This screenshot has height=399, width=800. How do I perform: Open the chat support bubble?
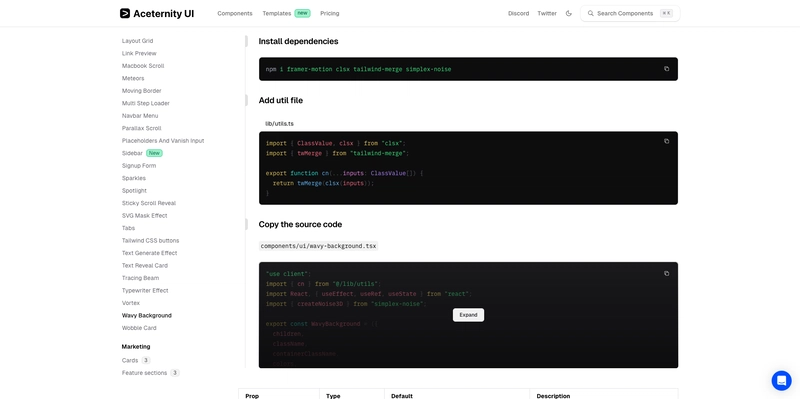click(x=781, y=380)
